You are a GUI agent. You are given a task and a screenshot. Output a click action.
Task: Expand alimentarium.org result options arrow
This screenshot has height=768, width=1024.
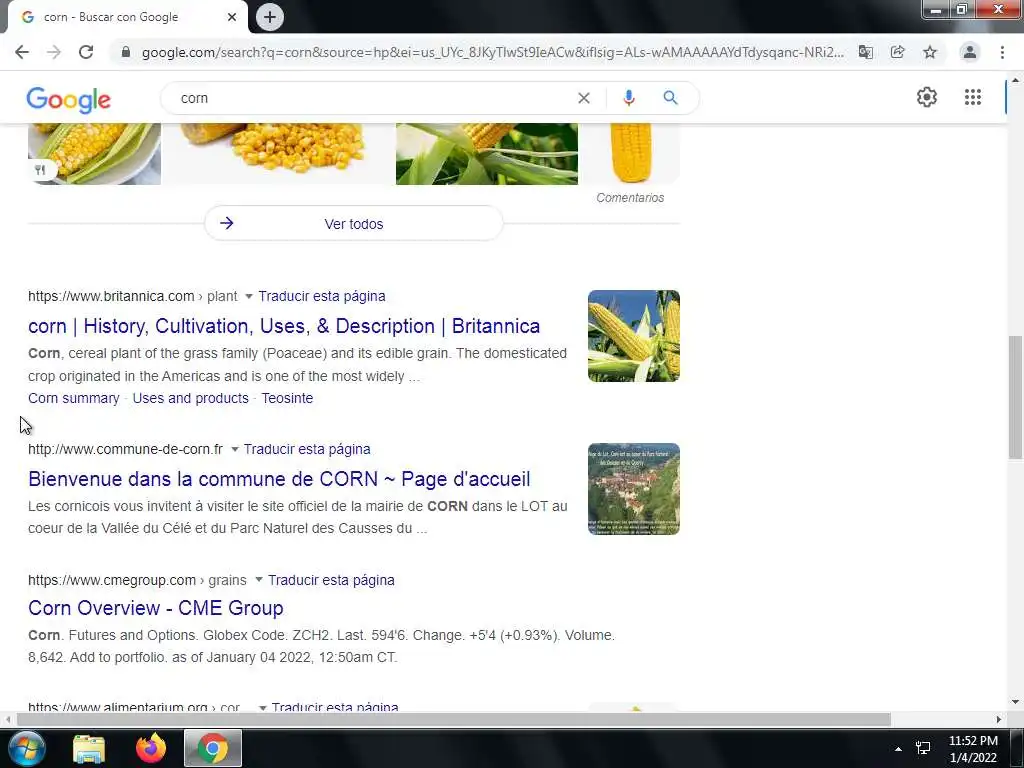tap(263, 707)
